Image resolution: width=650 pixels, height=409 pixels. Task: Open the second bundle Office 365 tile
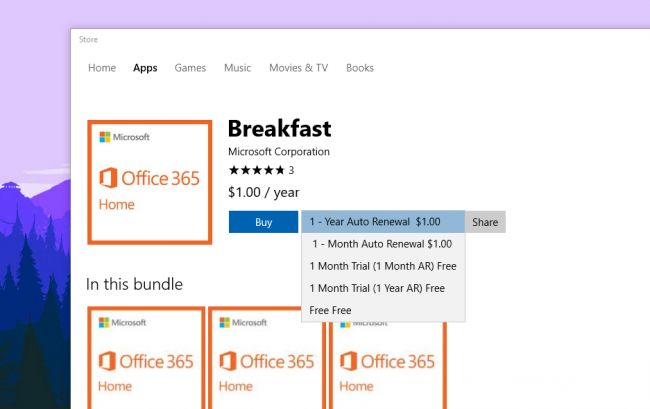pyautogui.click(x=266, y=358)
